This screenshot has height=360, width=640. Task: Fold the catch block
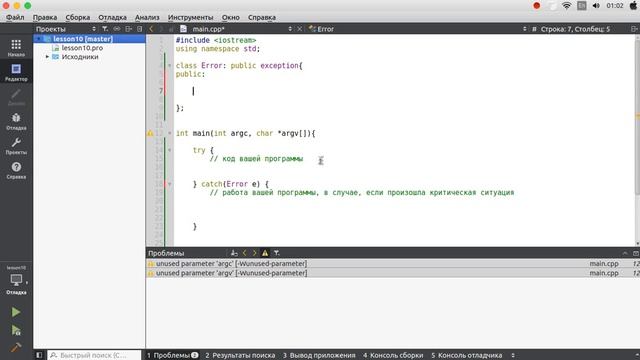click(170, 184)
